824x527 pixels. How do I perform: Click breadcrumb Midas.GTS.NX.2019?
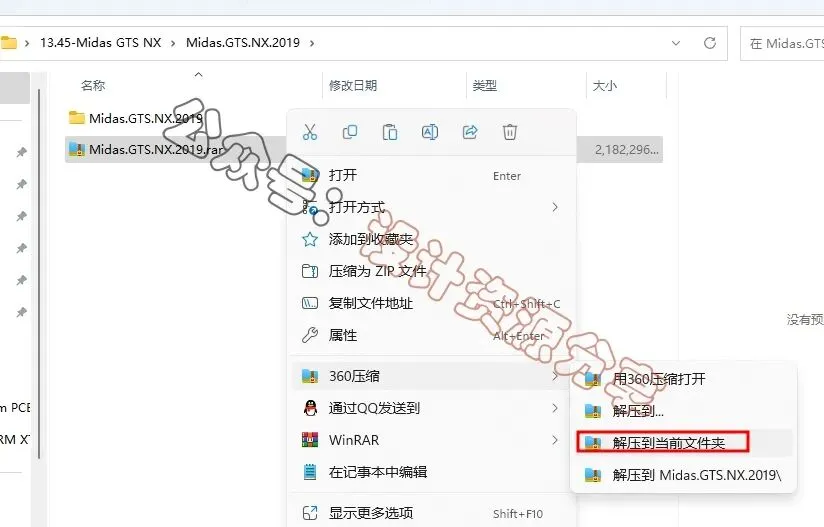[x=243, y=43]
